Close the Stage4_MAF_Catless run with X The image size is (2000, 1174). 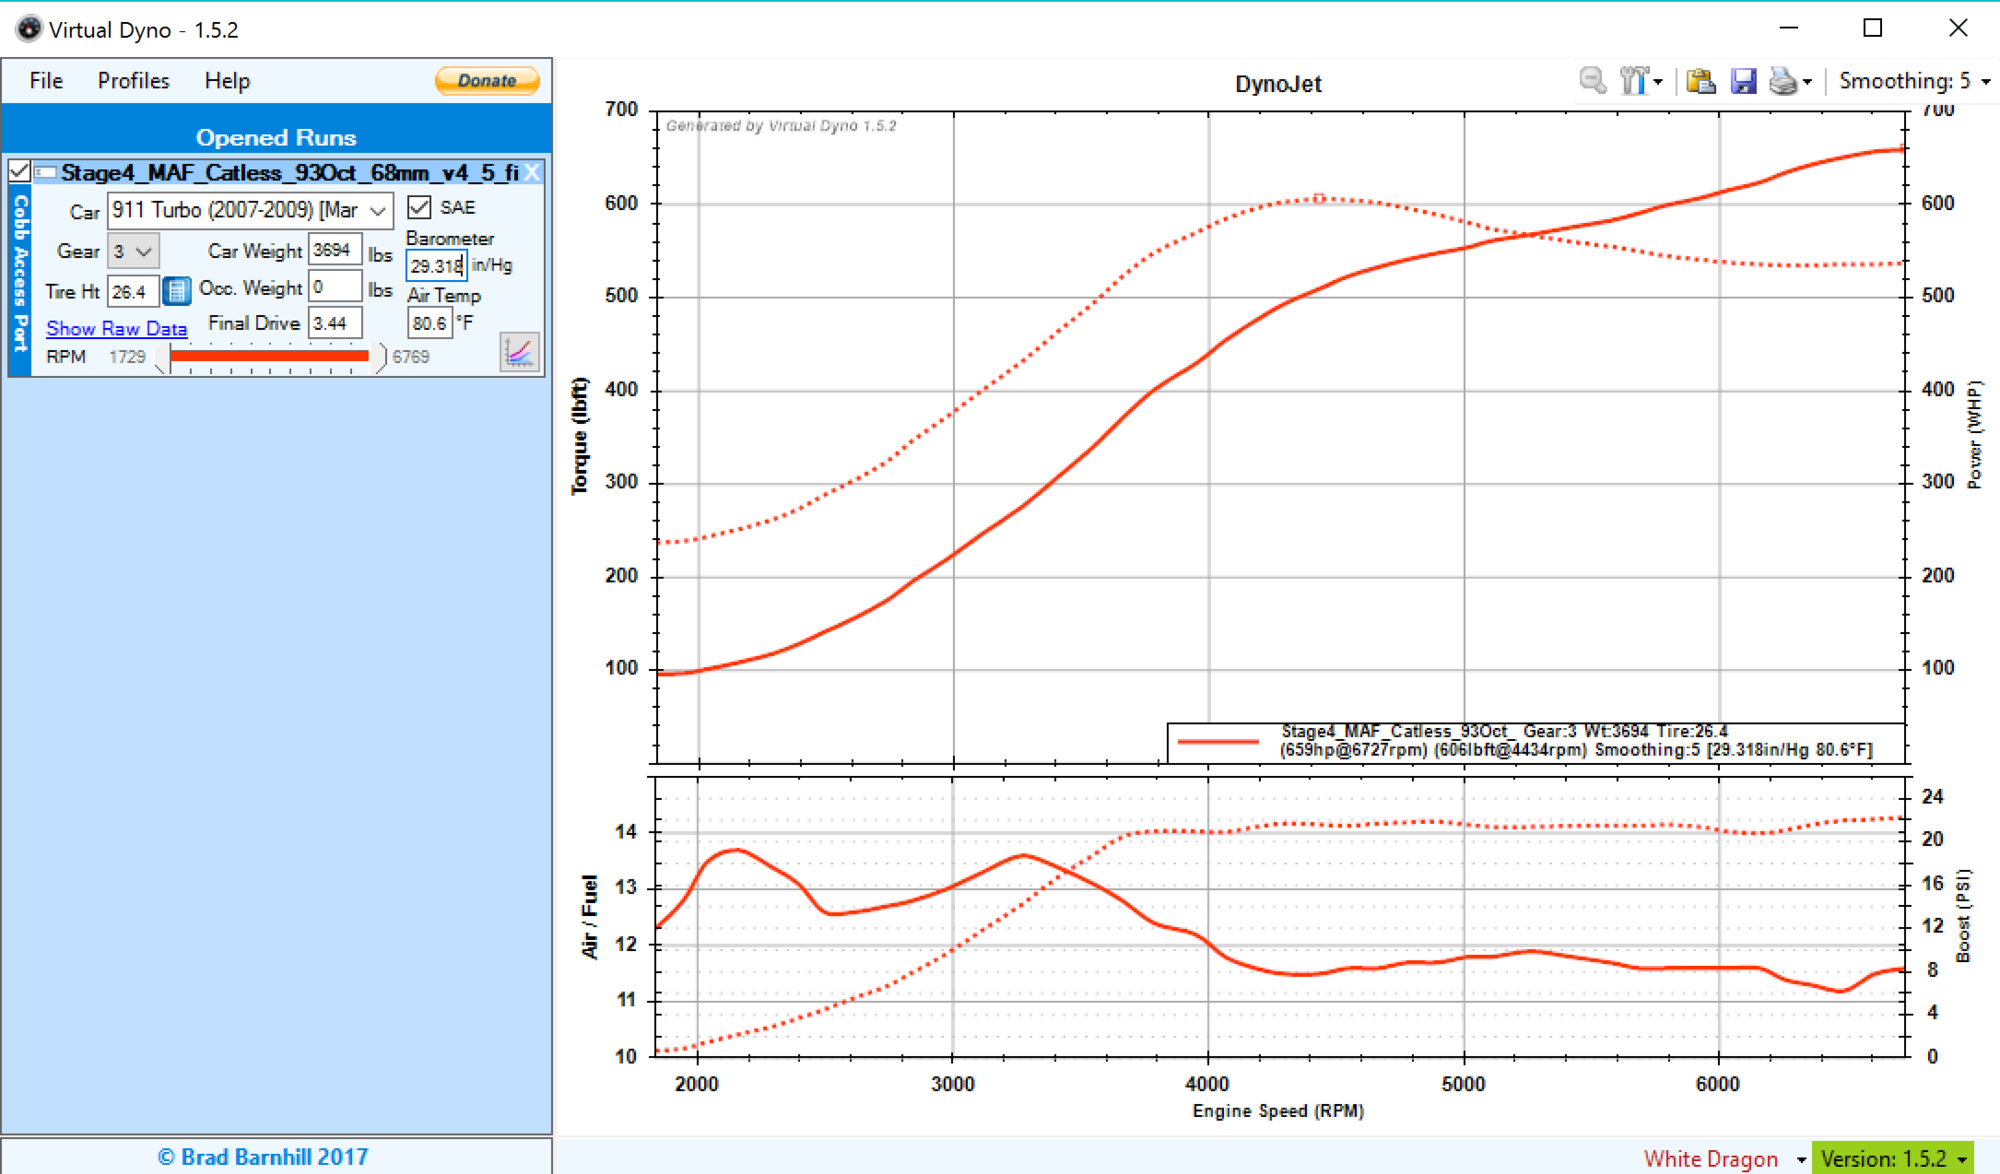pyautogui.click(x=533, y=173)
